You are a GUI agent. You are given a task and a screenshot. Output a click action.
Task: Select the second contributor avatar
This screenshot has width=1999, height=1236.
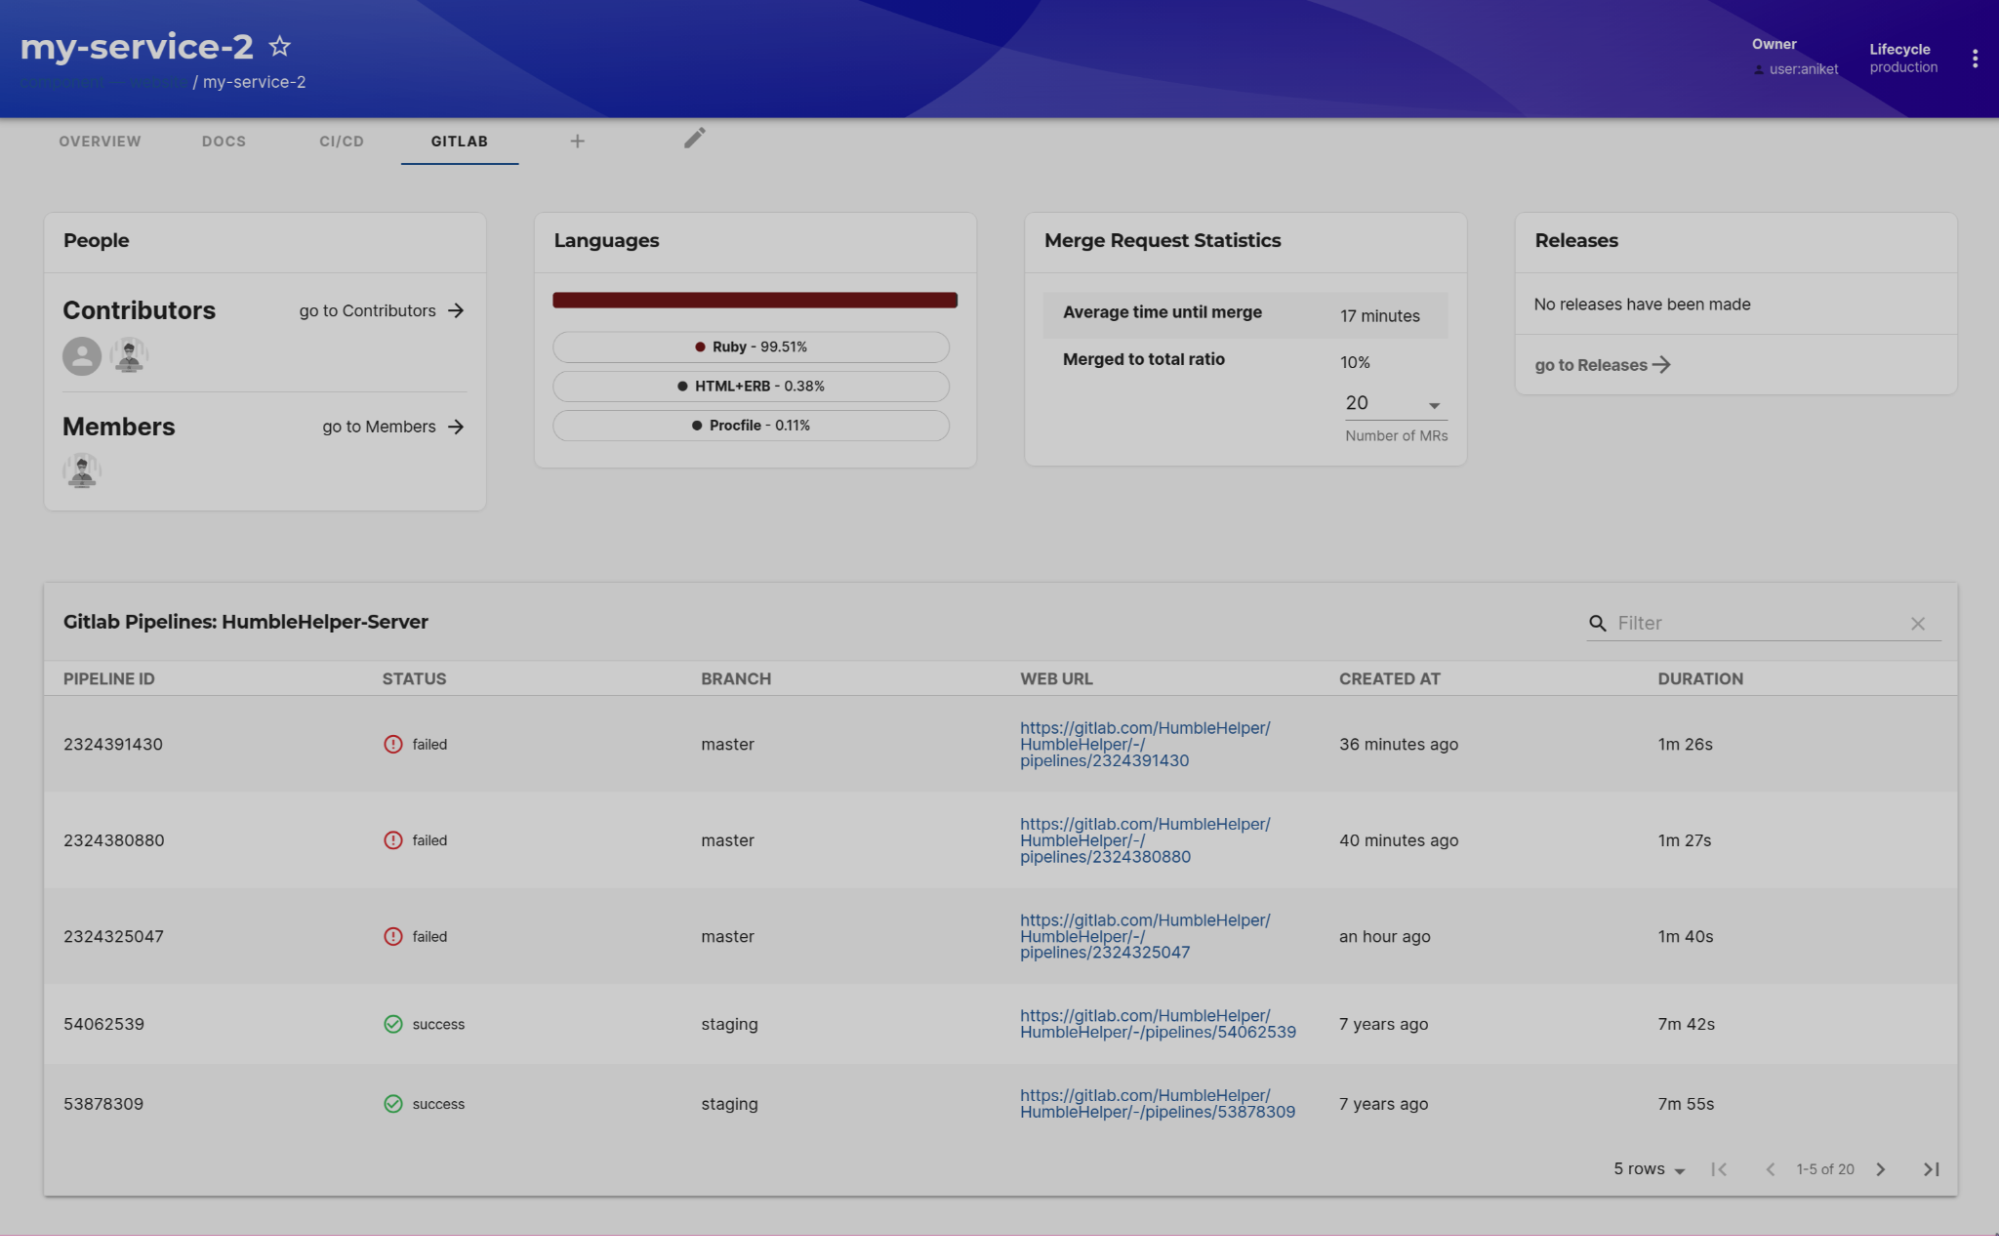[x=130, y=354]
